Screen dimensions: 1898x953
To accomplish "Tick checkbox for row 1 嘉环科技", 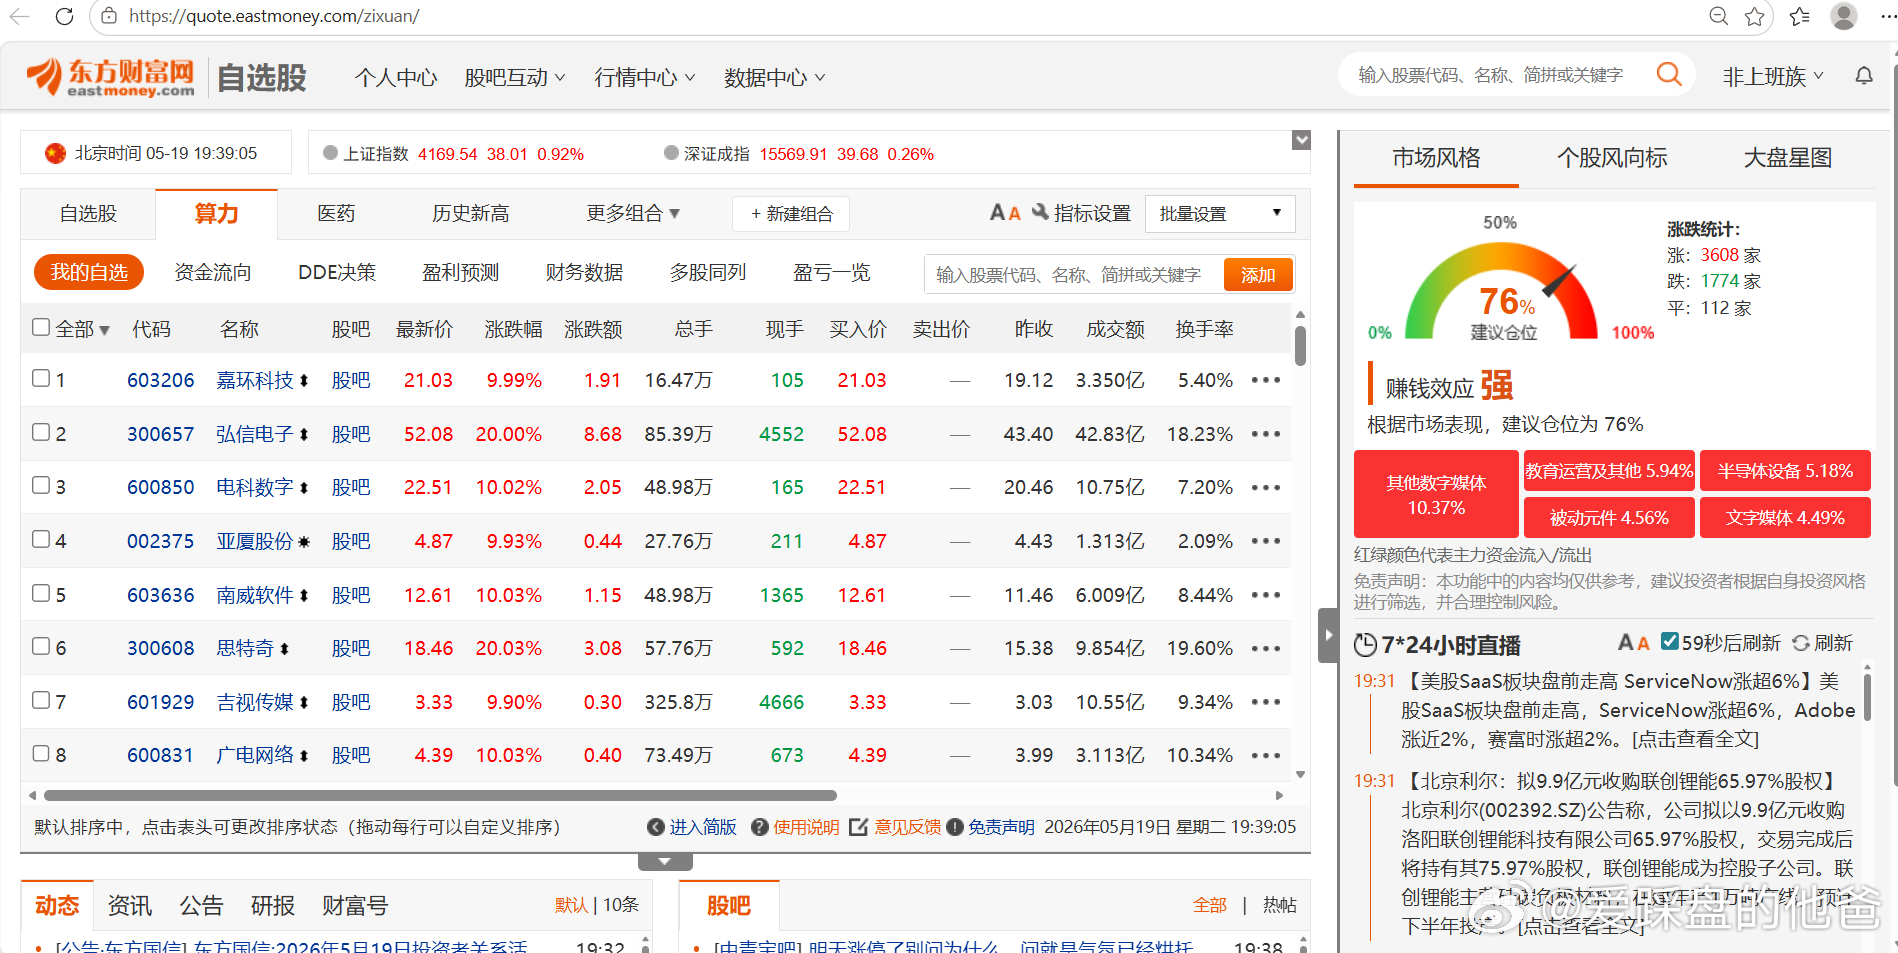I will (x=41, y=378).
